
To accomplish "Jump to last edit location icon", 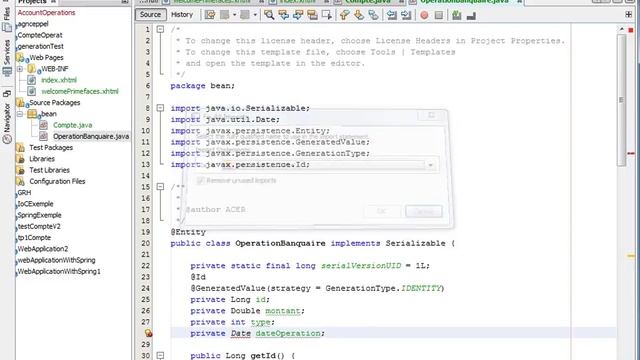I will 210,15.
